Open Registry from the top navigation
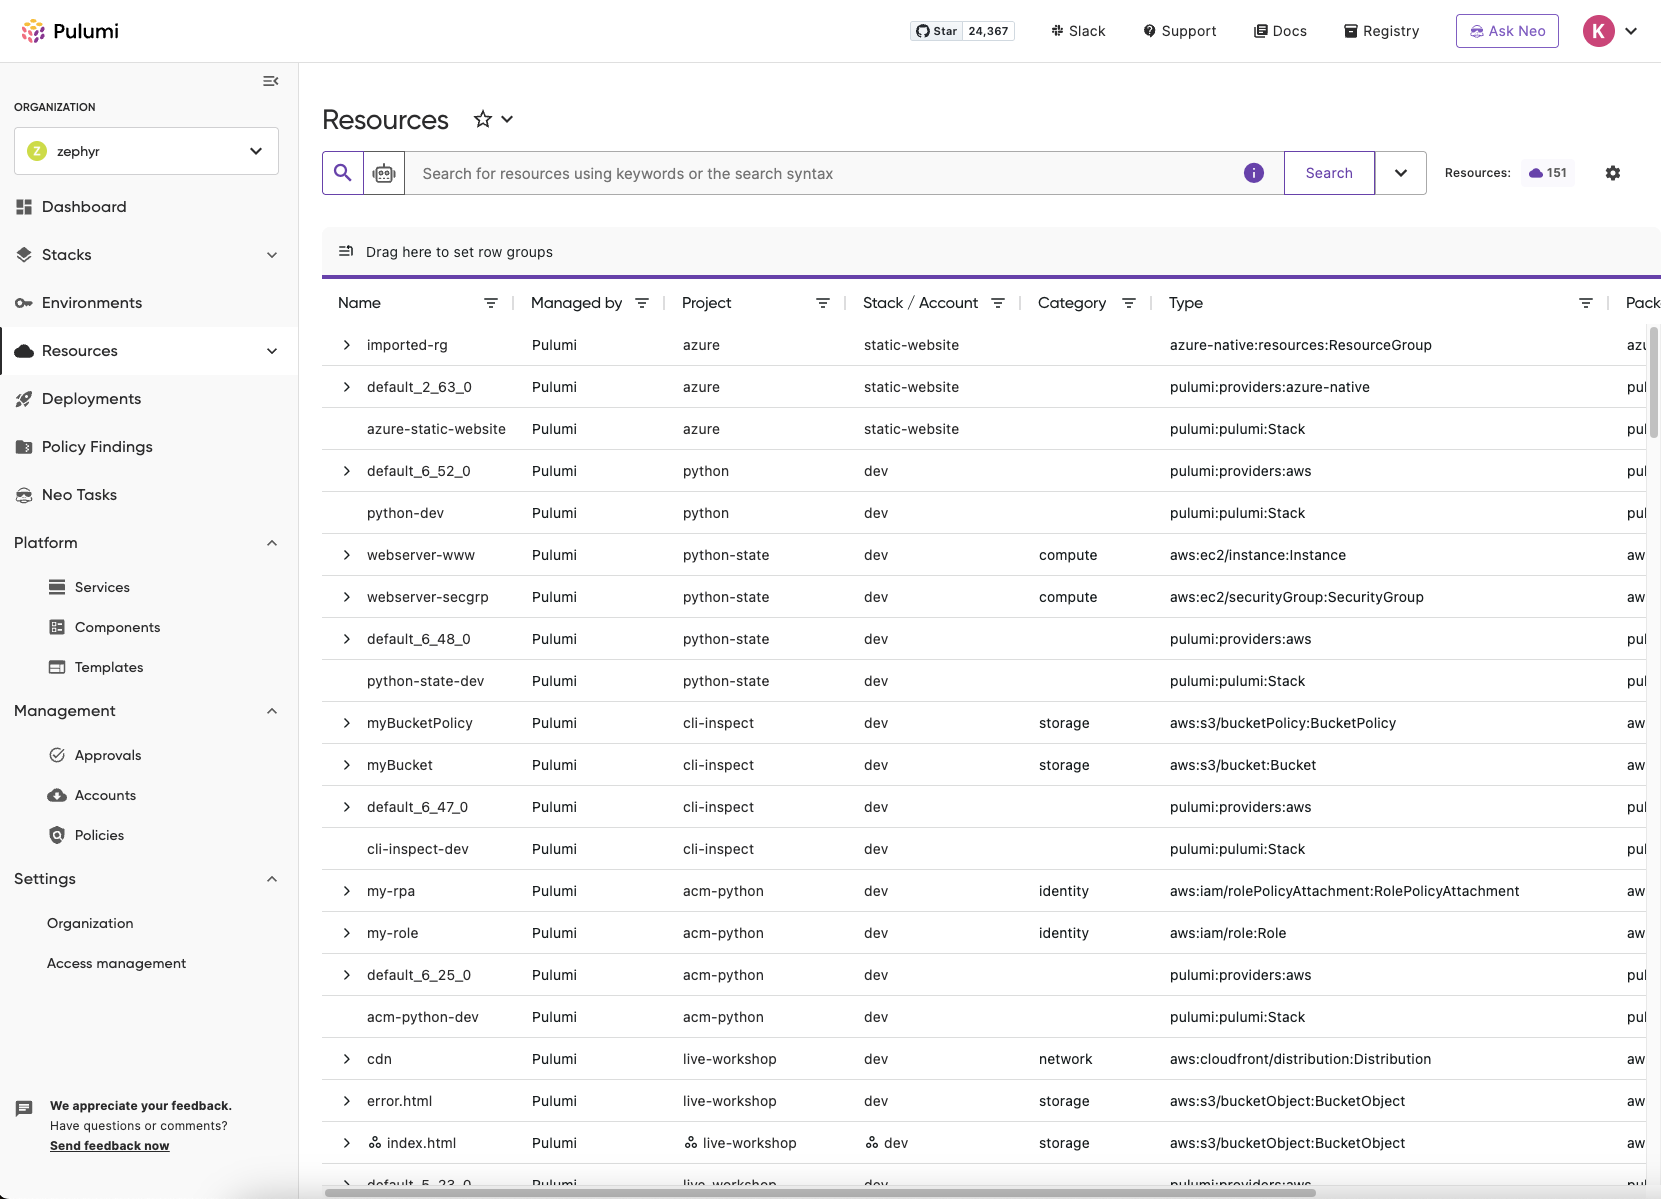The height and width of the screenshot is (1199, 1661). click(x=1381, y=30)
